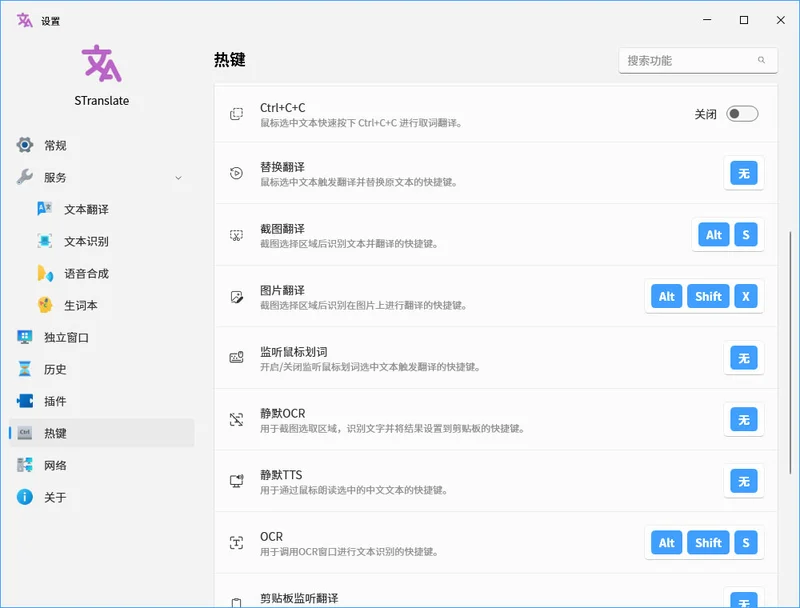Click Alt key of 图片翻译 hotkey
Viewport: 800px width, 608px height.
666,296
